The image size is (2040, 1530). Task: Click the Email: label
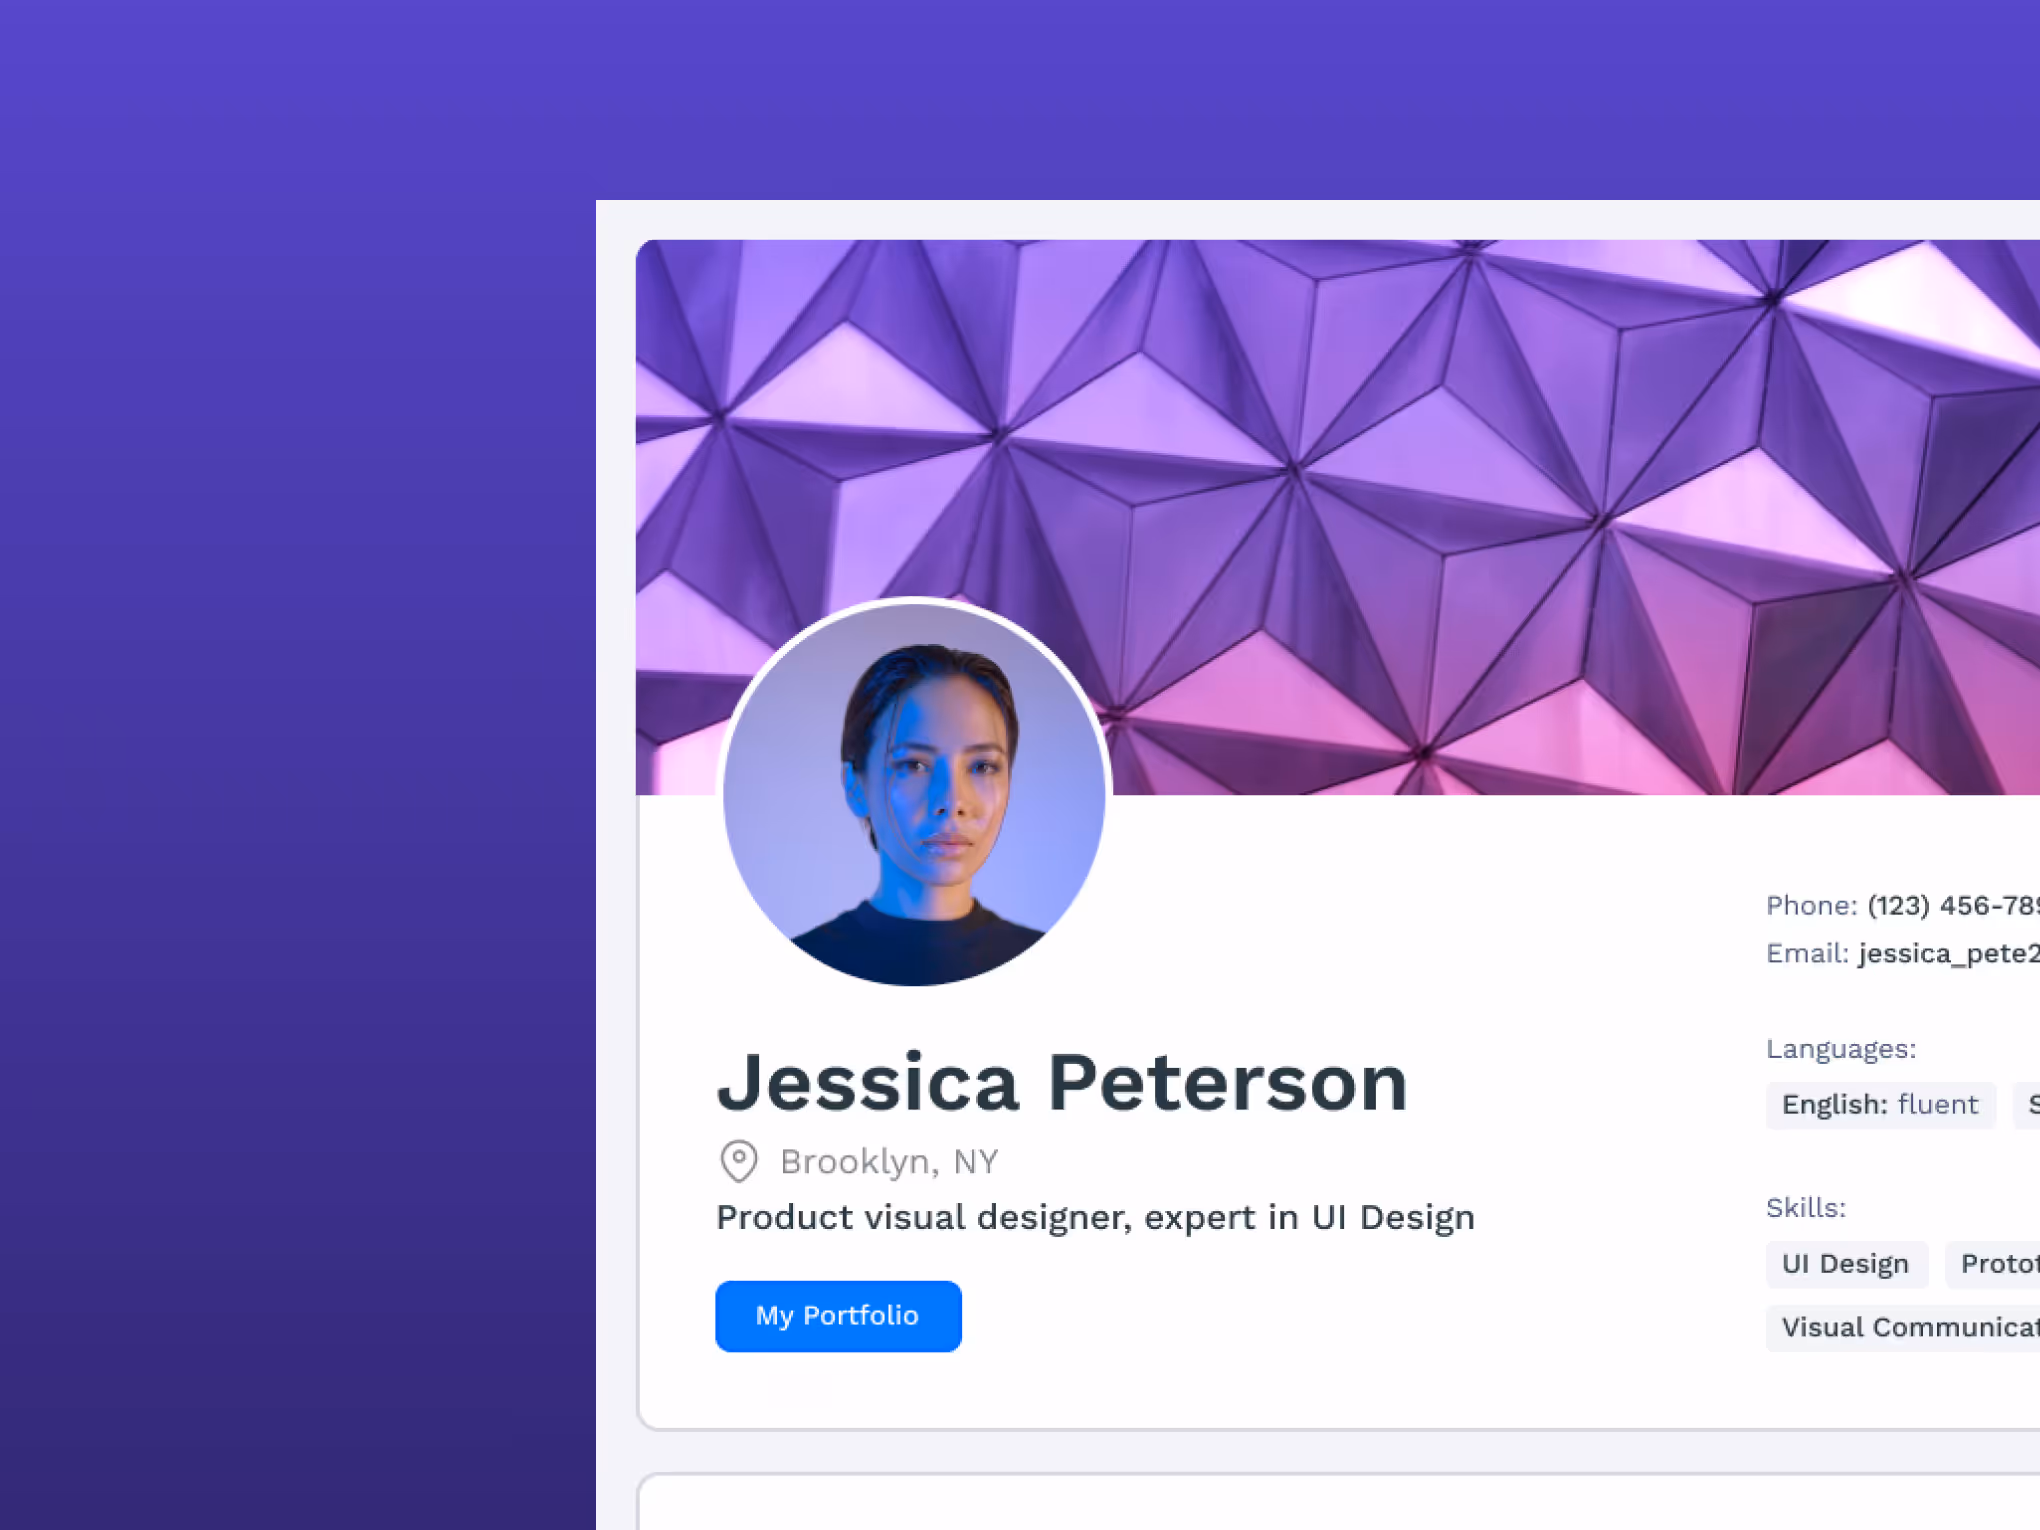1808,954
